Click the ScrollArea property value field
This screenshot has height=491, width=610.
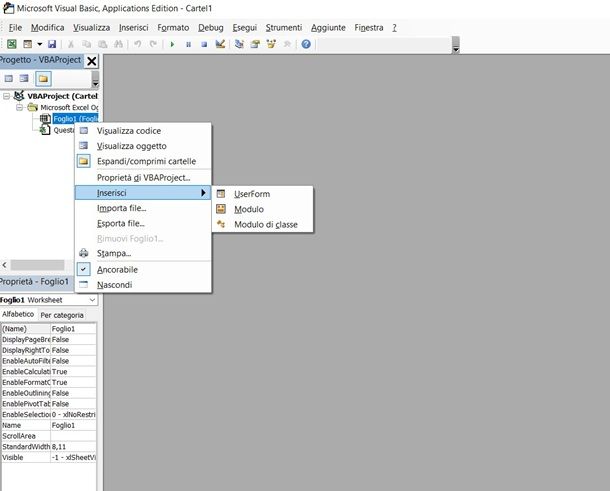[73, 436]
